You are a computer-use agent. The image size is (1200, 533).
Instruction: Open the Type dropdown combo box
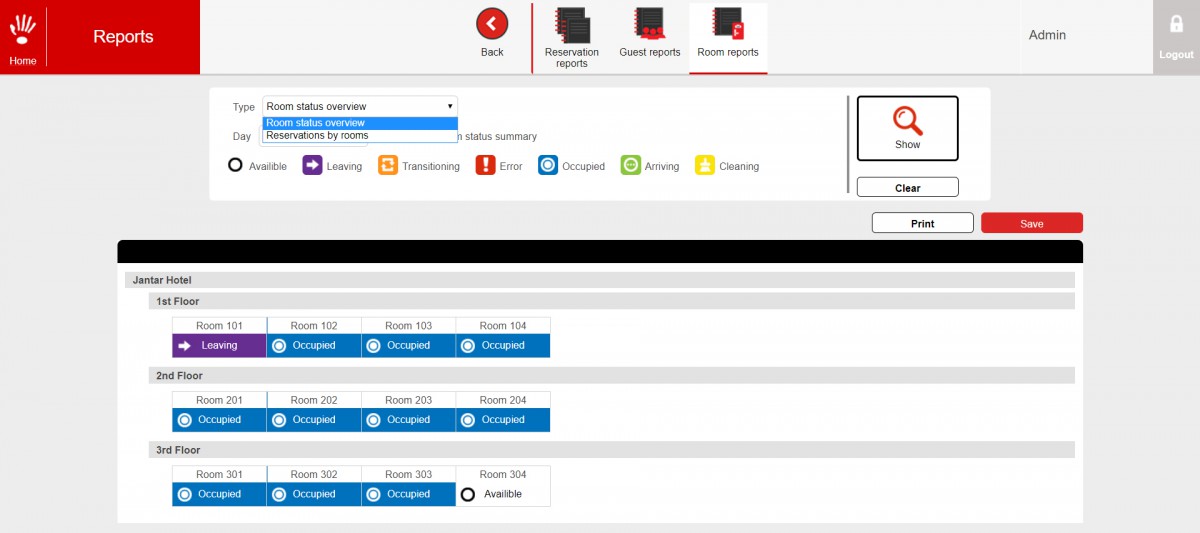[x=360, y=106]
